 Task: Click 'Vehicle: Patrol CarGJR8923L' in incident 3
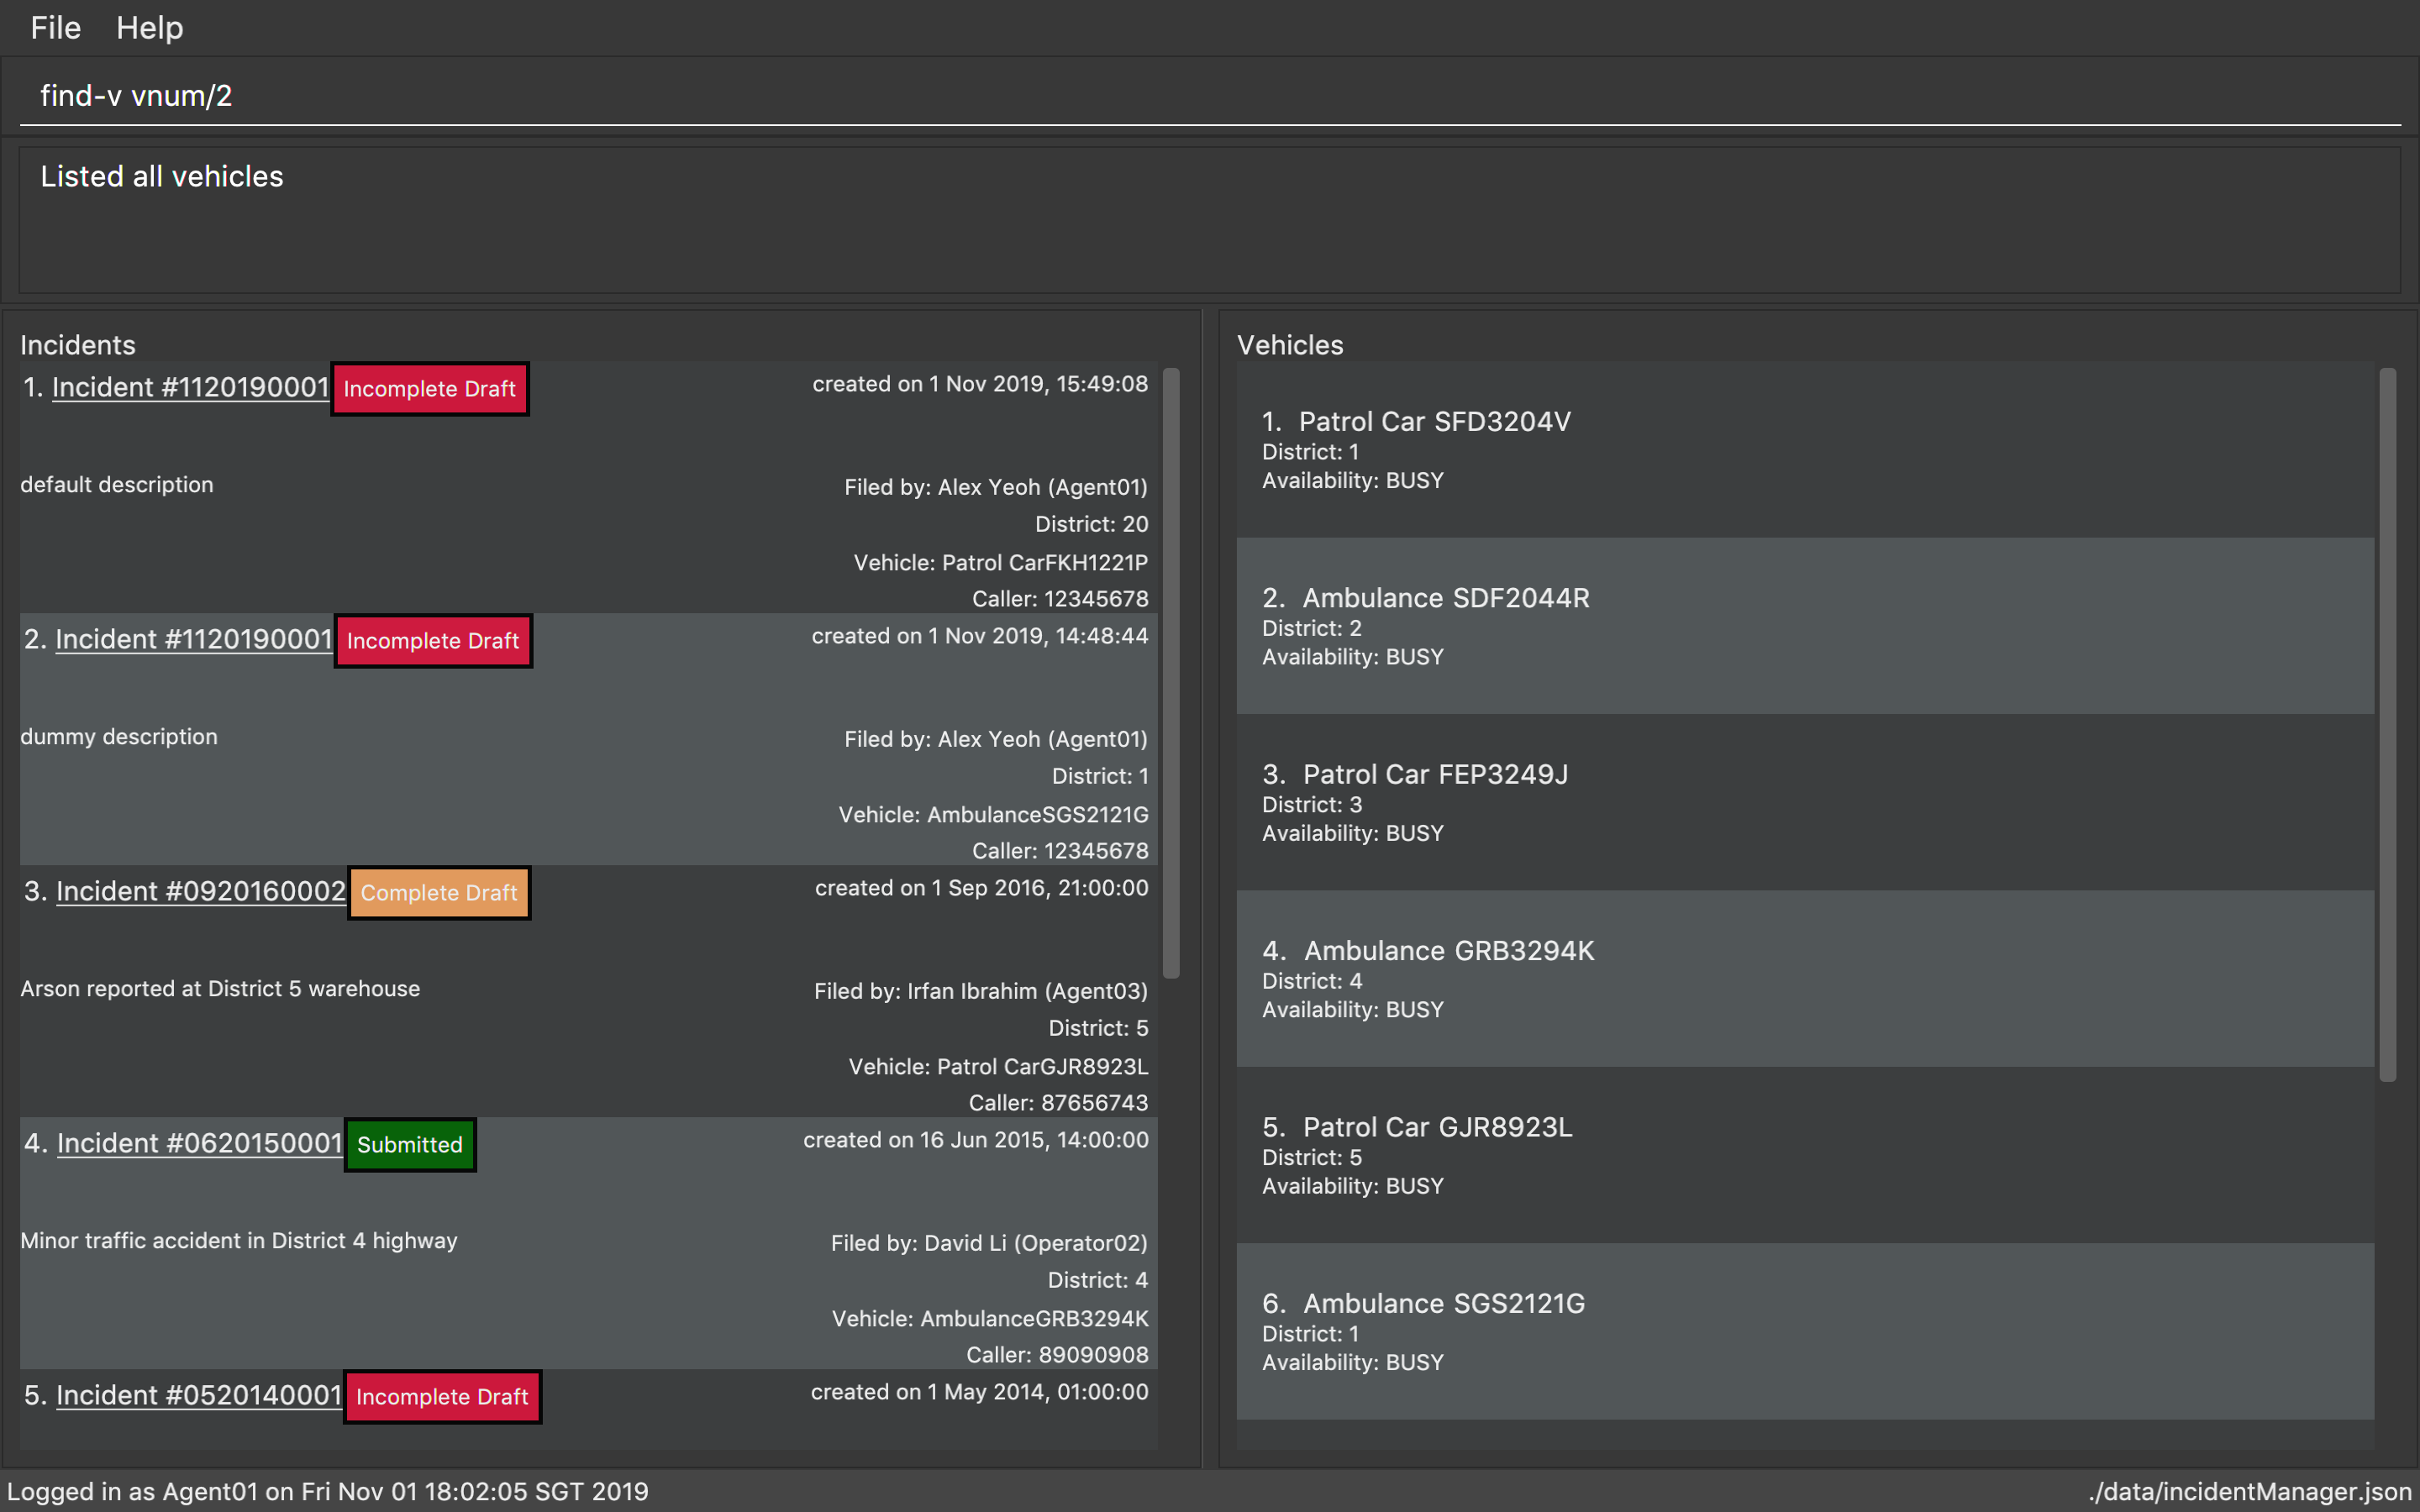pyautogui.click(x=999, y=1067)
